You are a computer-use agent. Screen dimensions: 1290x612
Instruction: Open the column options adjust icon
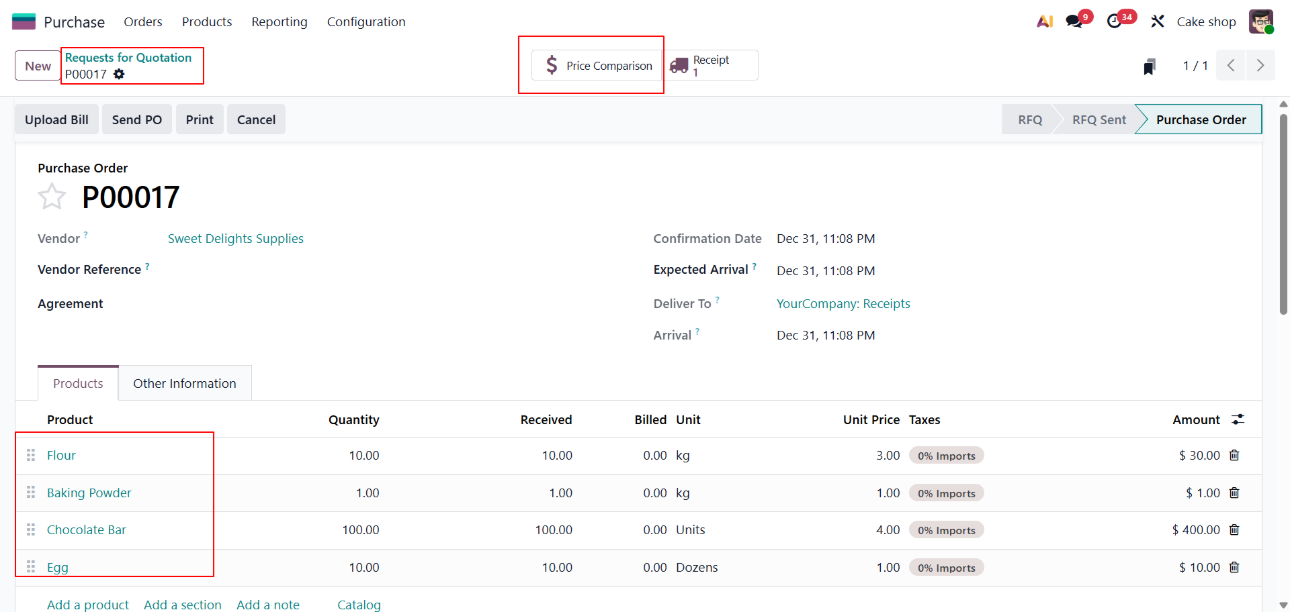1238,420
